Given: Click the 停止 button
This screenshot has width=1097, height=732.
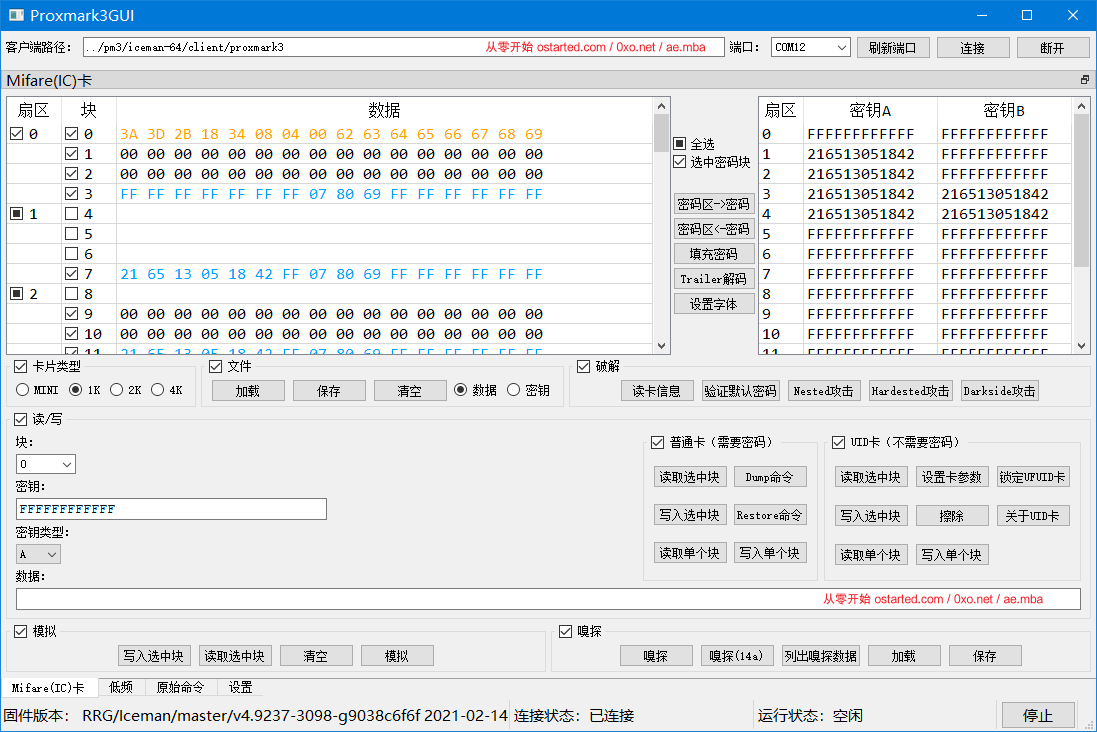Looking at the screenshot, I should pos(1038,715).
